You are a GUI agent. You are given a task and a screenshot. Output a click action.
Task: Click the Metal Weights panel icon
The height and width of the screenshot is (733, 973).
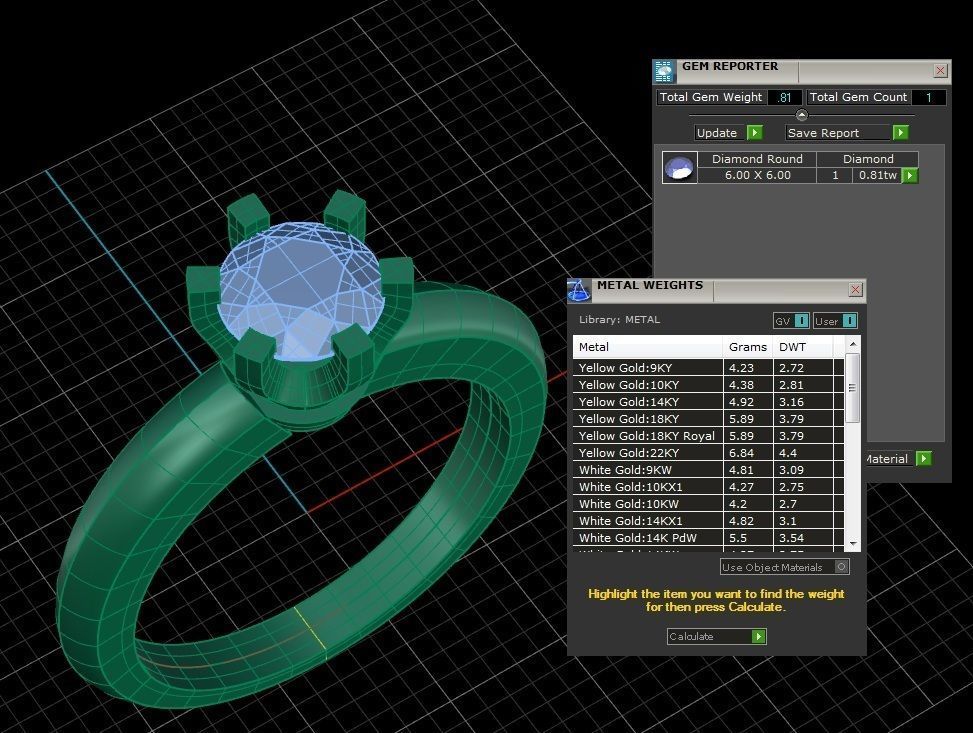[578, 290]
